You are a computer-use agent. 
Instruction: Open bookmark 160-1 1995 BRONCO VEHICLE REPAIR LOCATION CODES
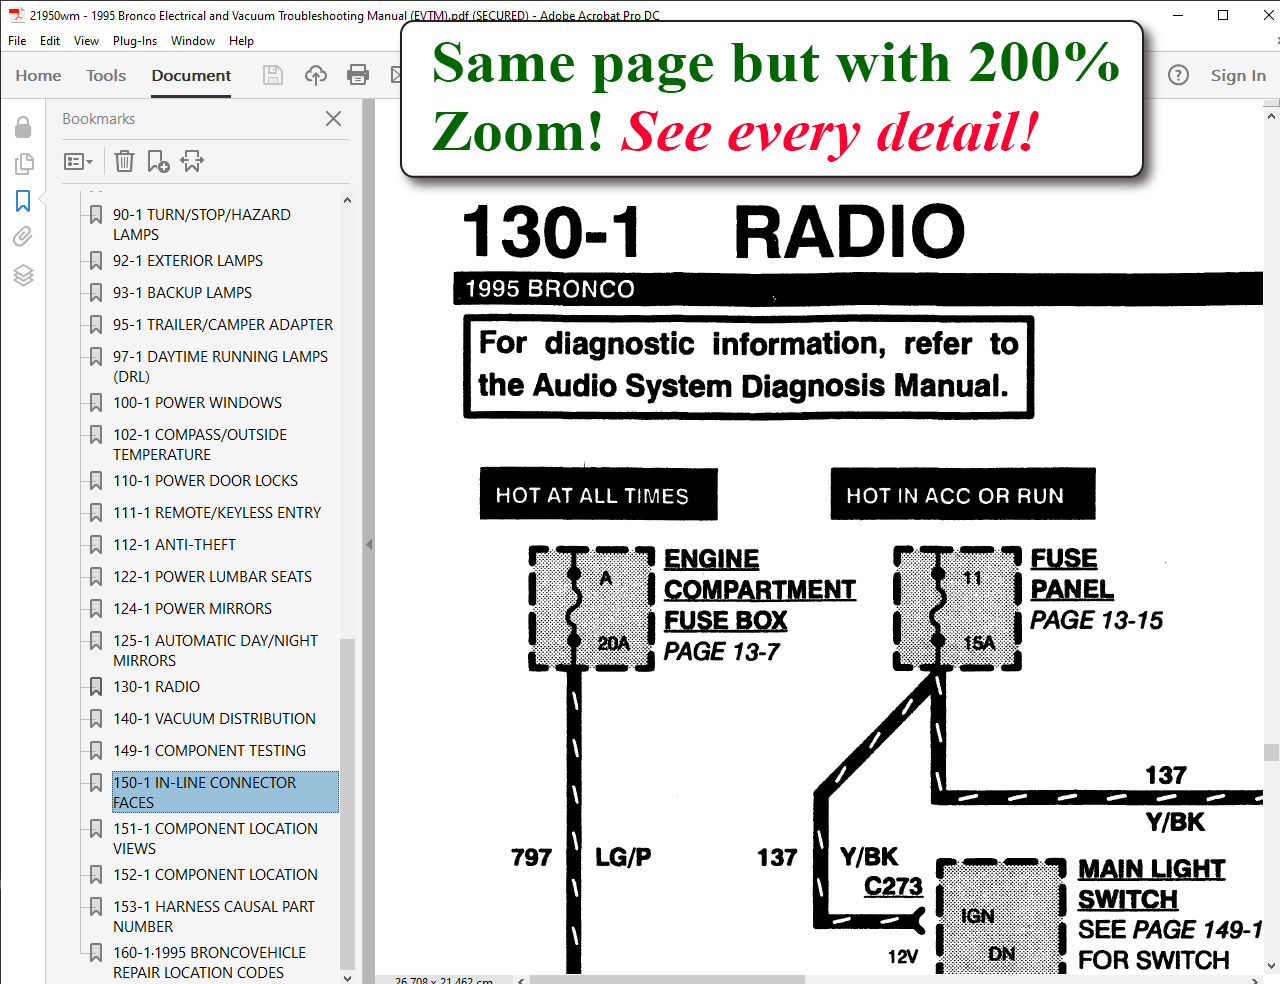pos(209,962)
